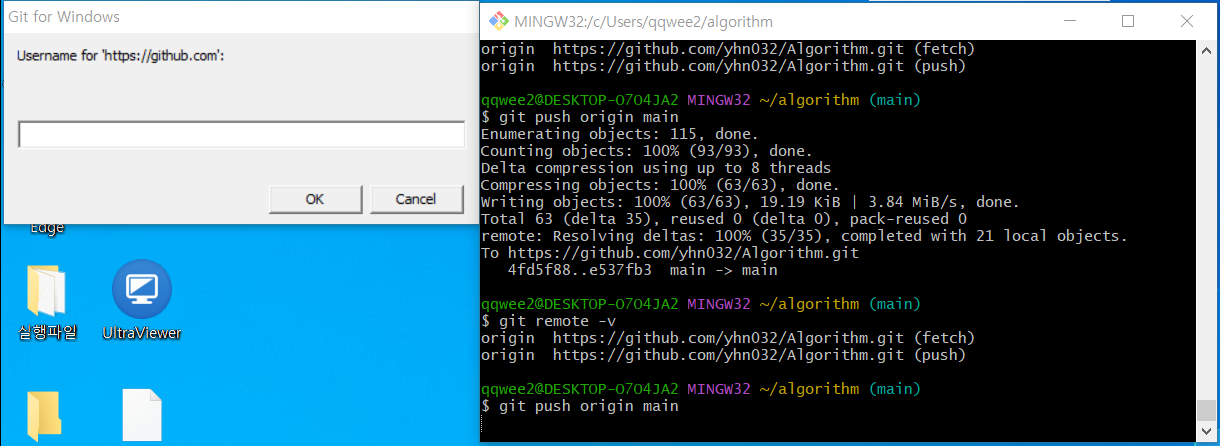Click "Delta compression using up to 8 threads" line
Screen dimensions: 1220x446
pos(655,168)
